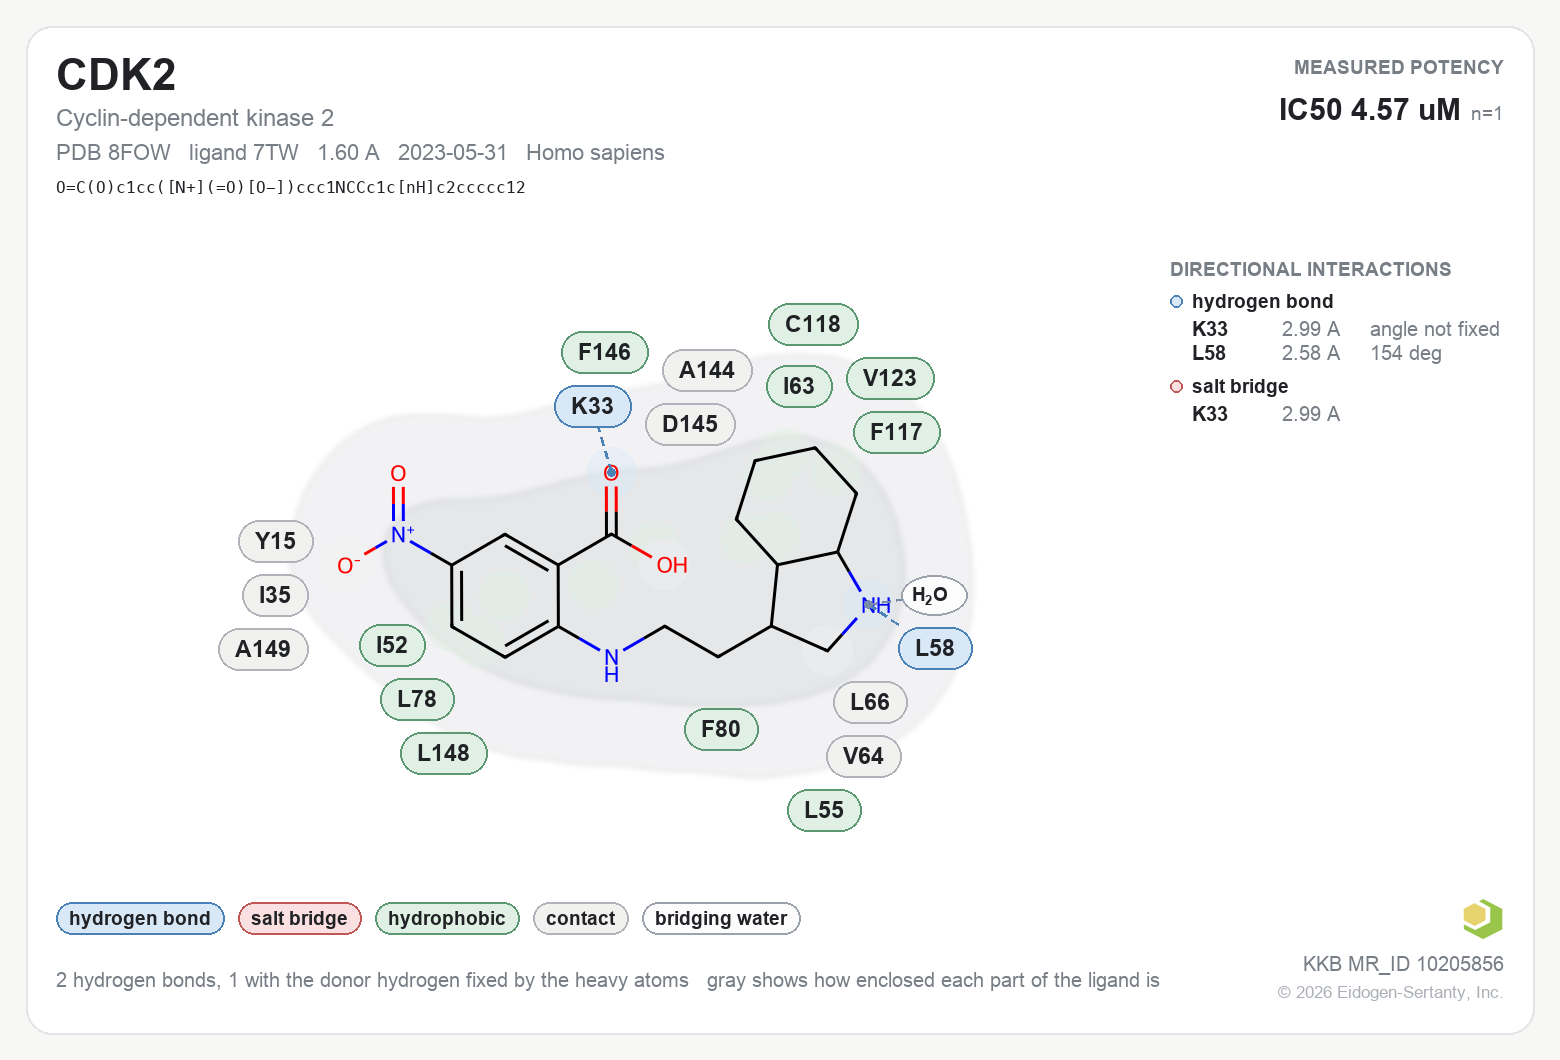
Task: Select the SMILES string under the header
Action: 291,187
